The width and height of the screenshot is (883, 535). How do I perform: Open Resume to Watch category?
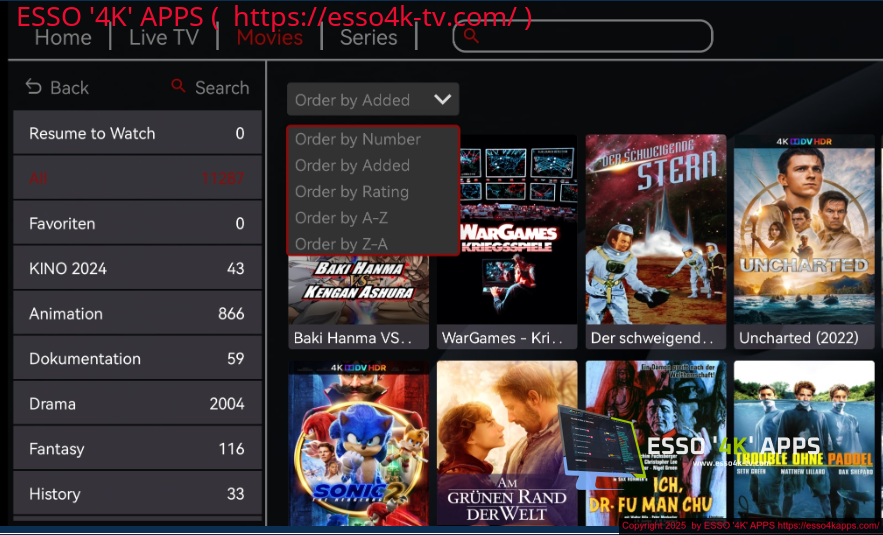(x=137, y=133)
